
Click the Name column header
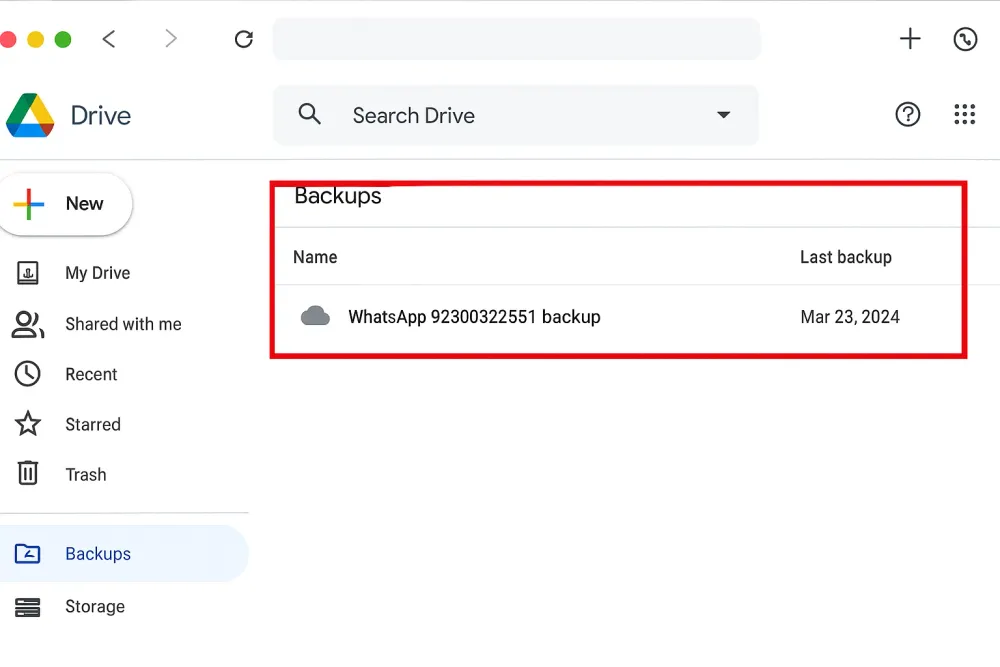point(315,257)
